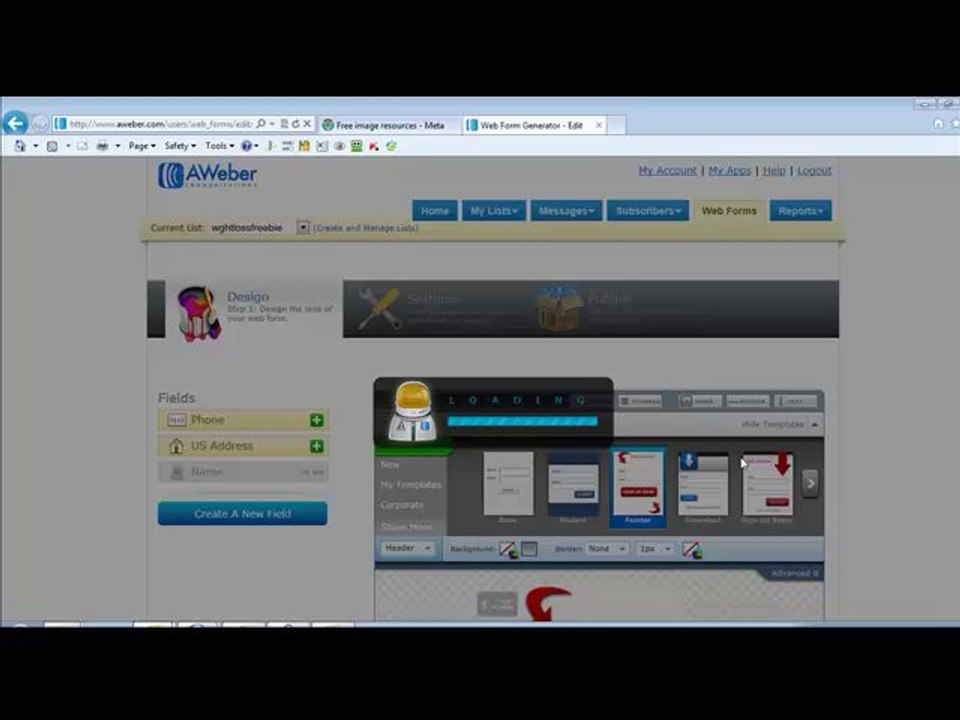Screen dimensions: 960x720
Task: Click the AWeber logo
Action: [x=208, y=174]
